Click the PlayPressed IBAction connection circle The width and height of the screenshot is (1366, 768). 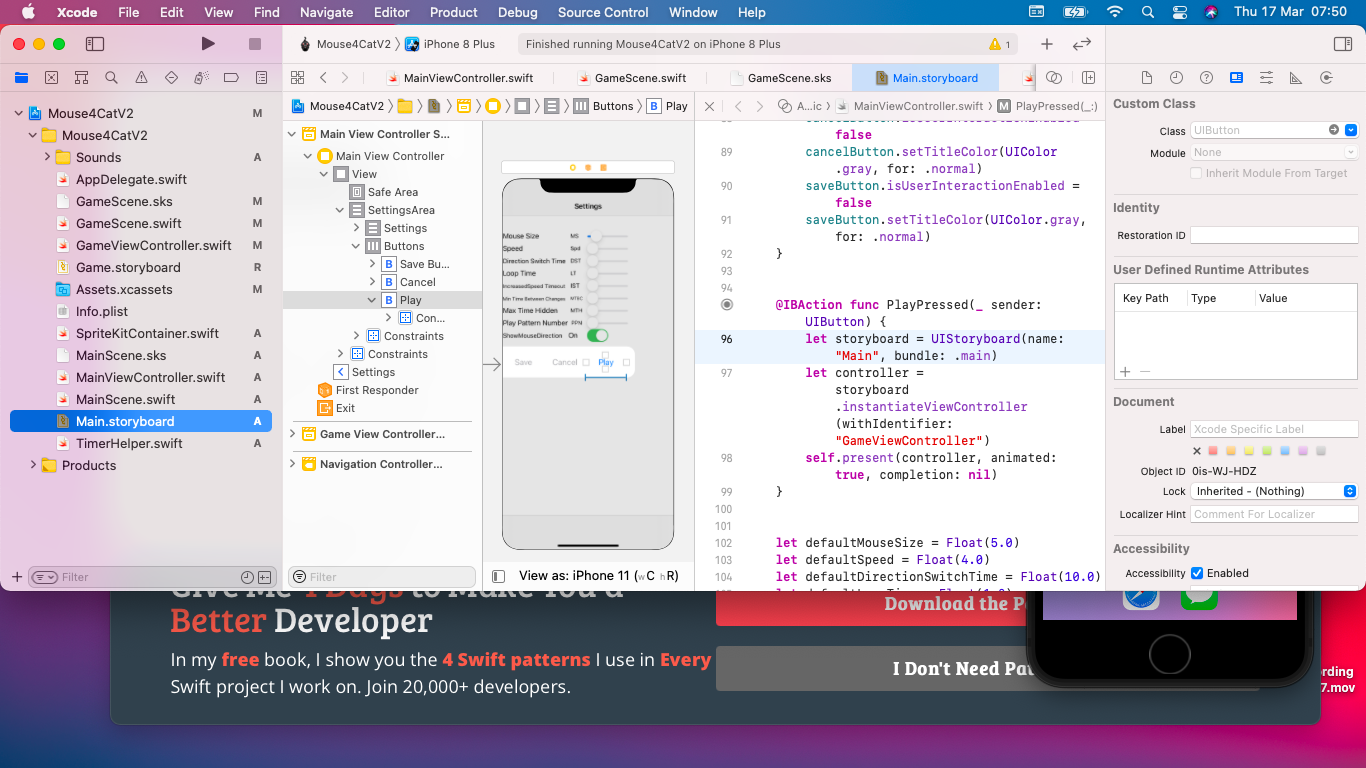coord(727,305)
